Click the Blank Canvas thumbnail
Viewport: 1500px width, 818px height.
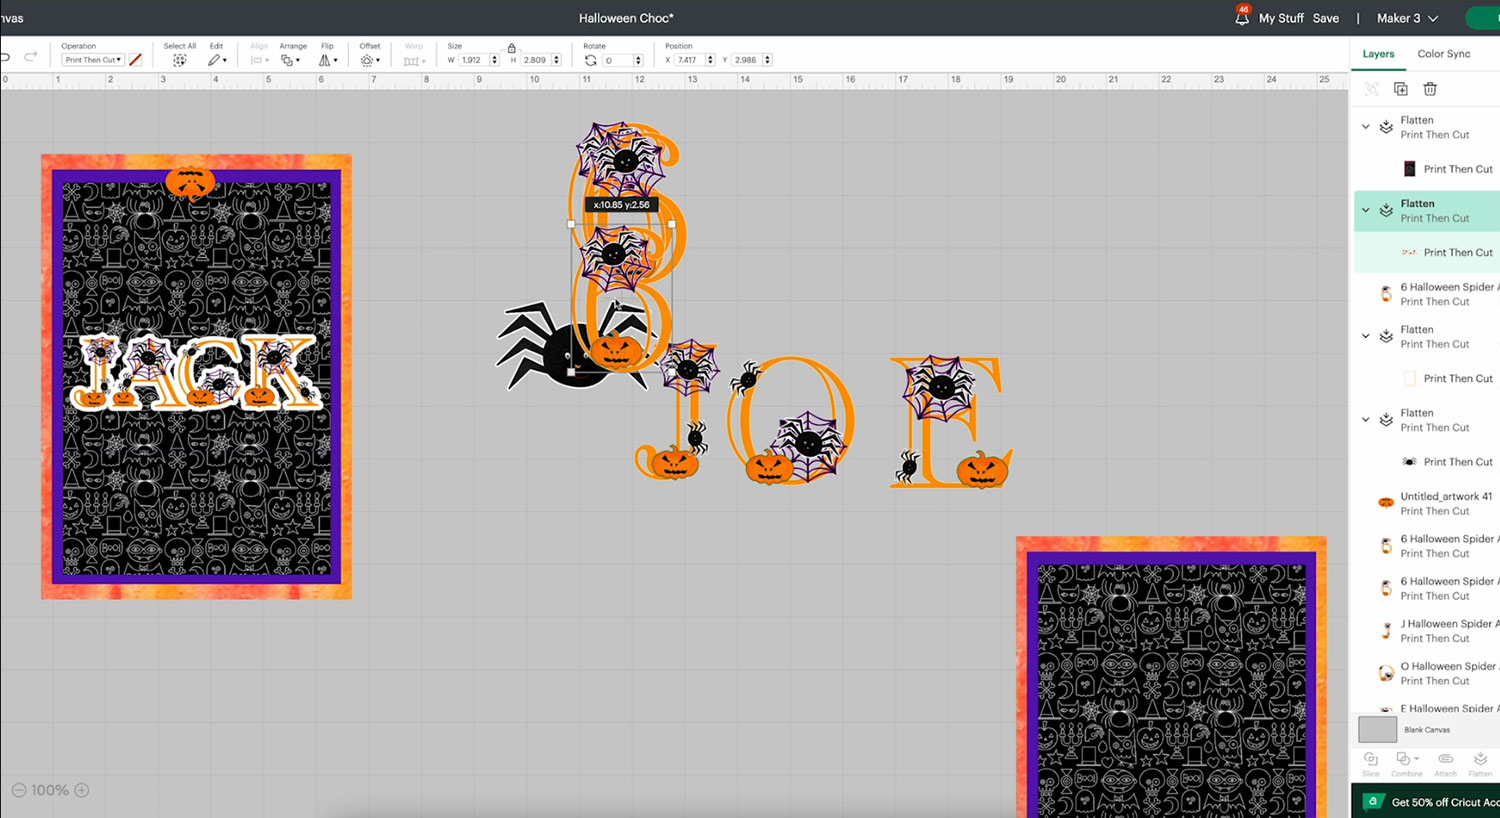1377,729
